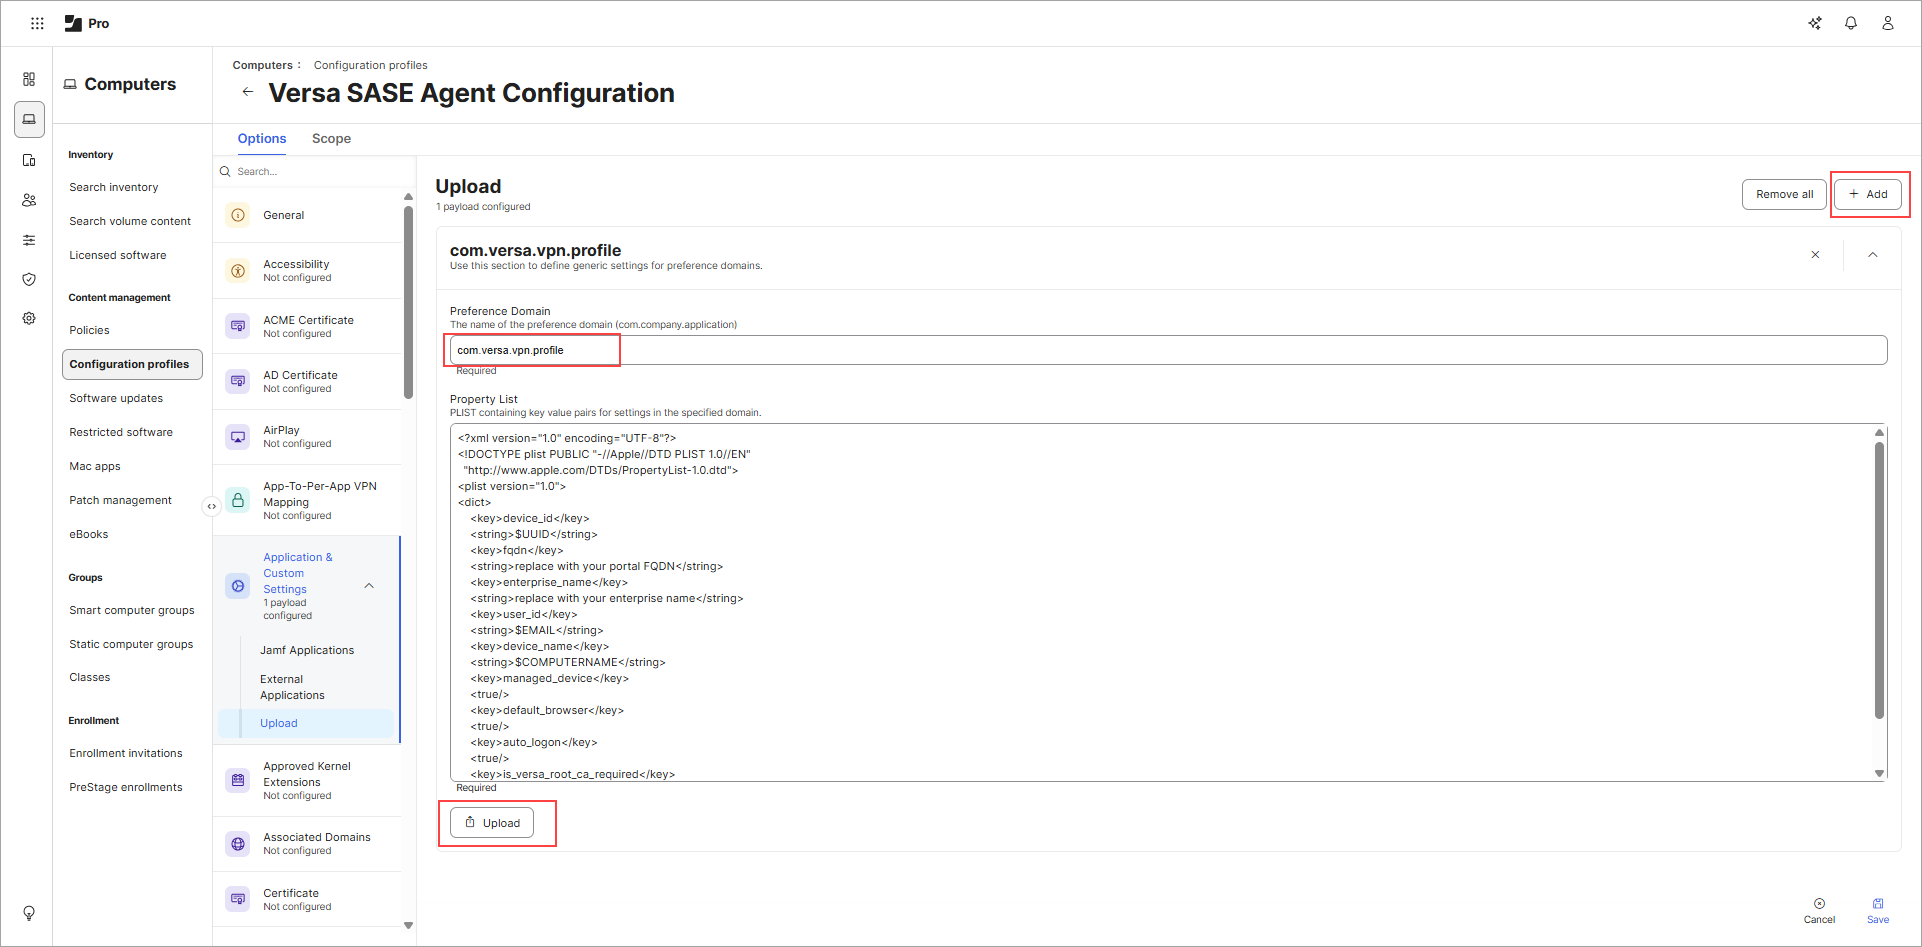Open the shield security icon in the left rail

click(29, 279)
